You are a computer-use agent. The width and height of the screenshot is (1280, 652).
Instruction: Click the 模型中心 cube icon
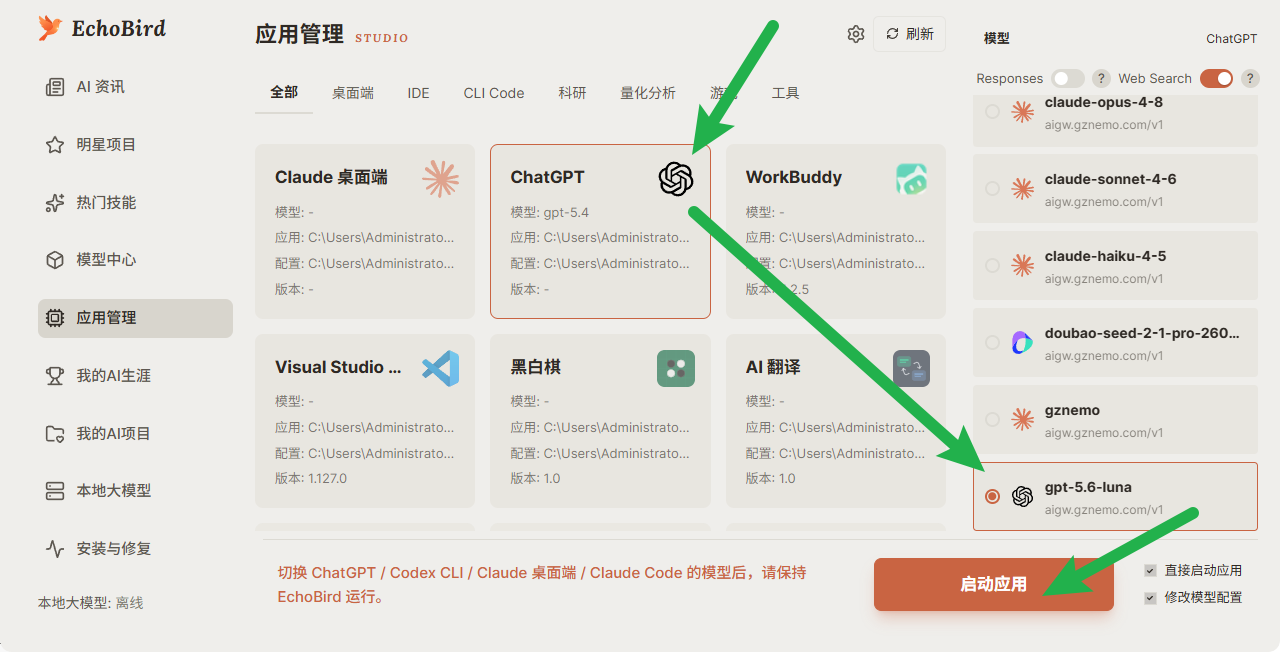[x=55, y=260]
